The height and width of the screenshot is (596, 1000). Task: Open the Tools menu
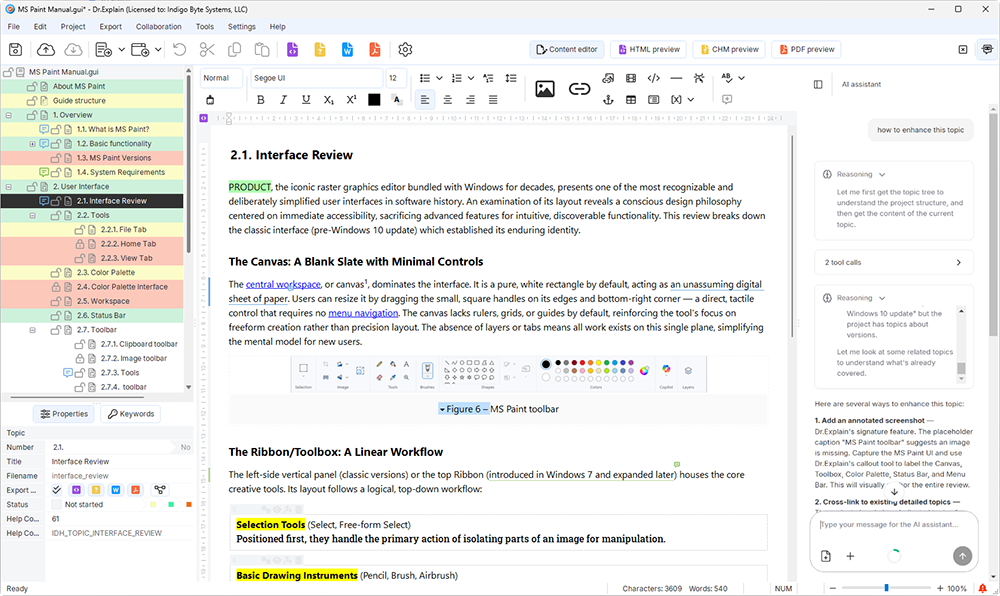pyautogui.click(x=205, y=27)
